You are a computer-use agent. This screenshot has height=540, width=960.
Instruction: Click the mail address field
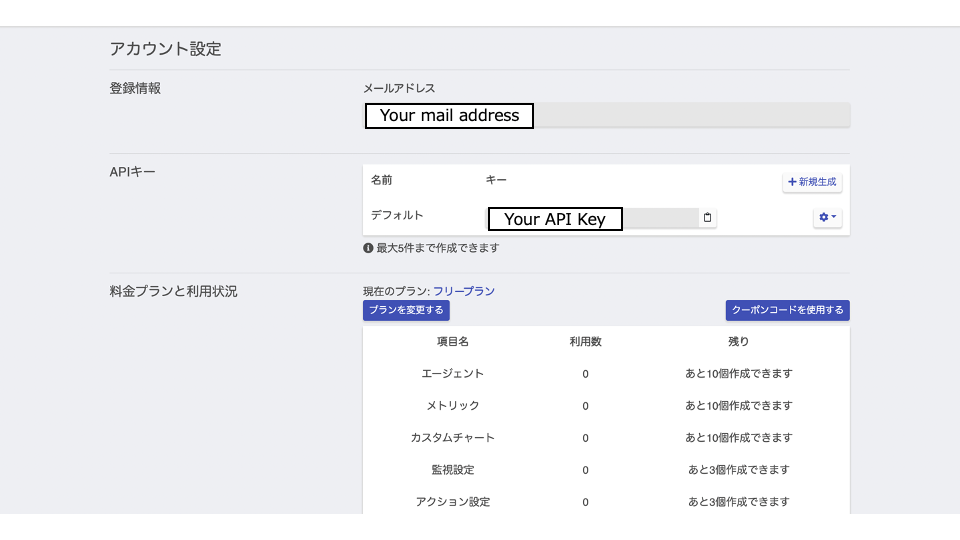(x=606, y=115)
